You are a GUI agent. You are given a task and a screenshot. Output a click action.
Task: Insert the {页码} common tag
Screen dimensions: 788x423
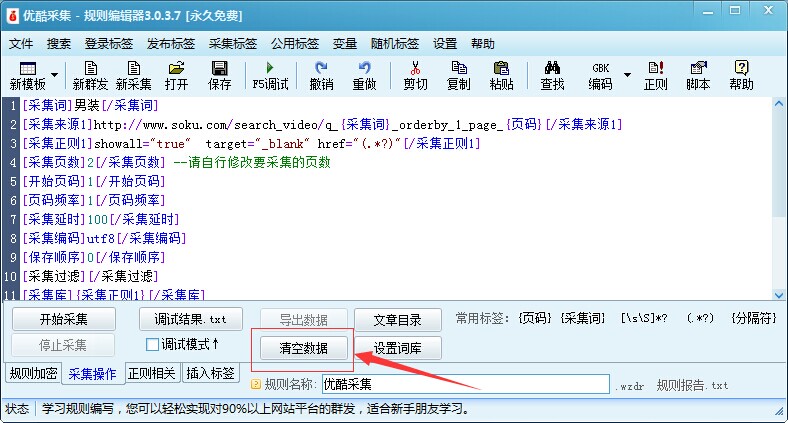pos(535,318)
